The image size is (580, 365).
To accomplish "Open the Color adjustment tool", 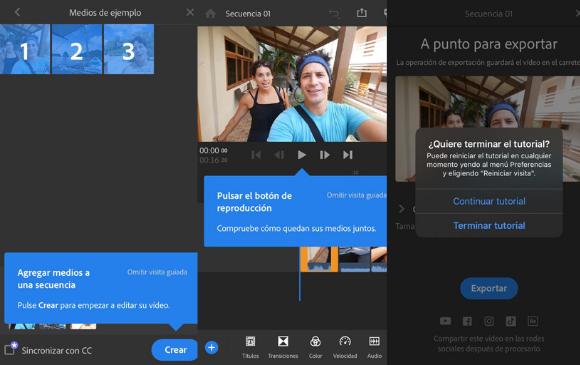I will 315,347.
